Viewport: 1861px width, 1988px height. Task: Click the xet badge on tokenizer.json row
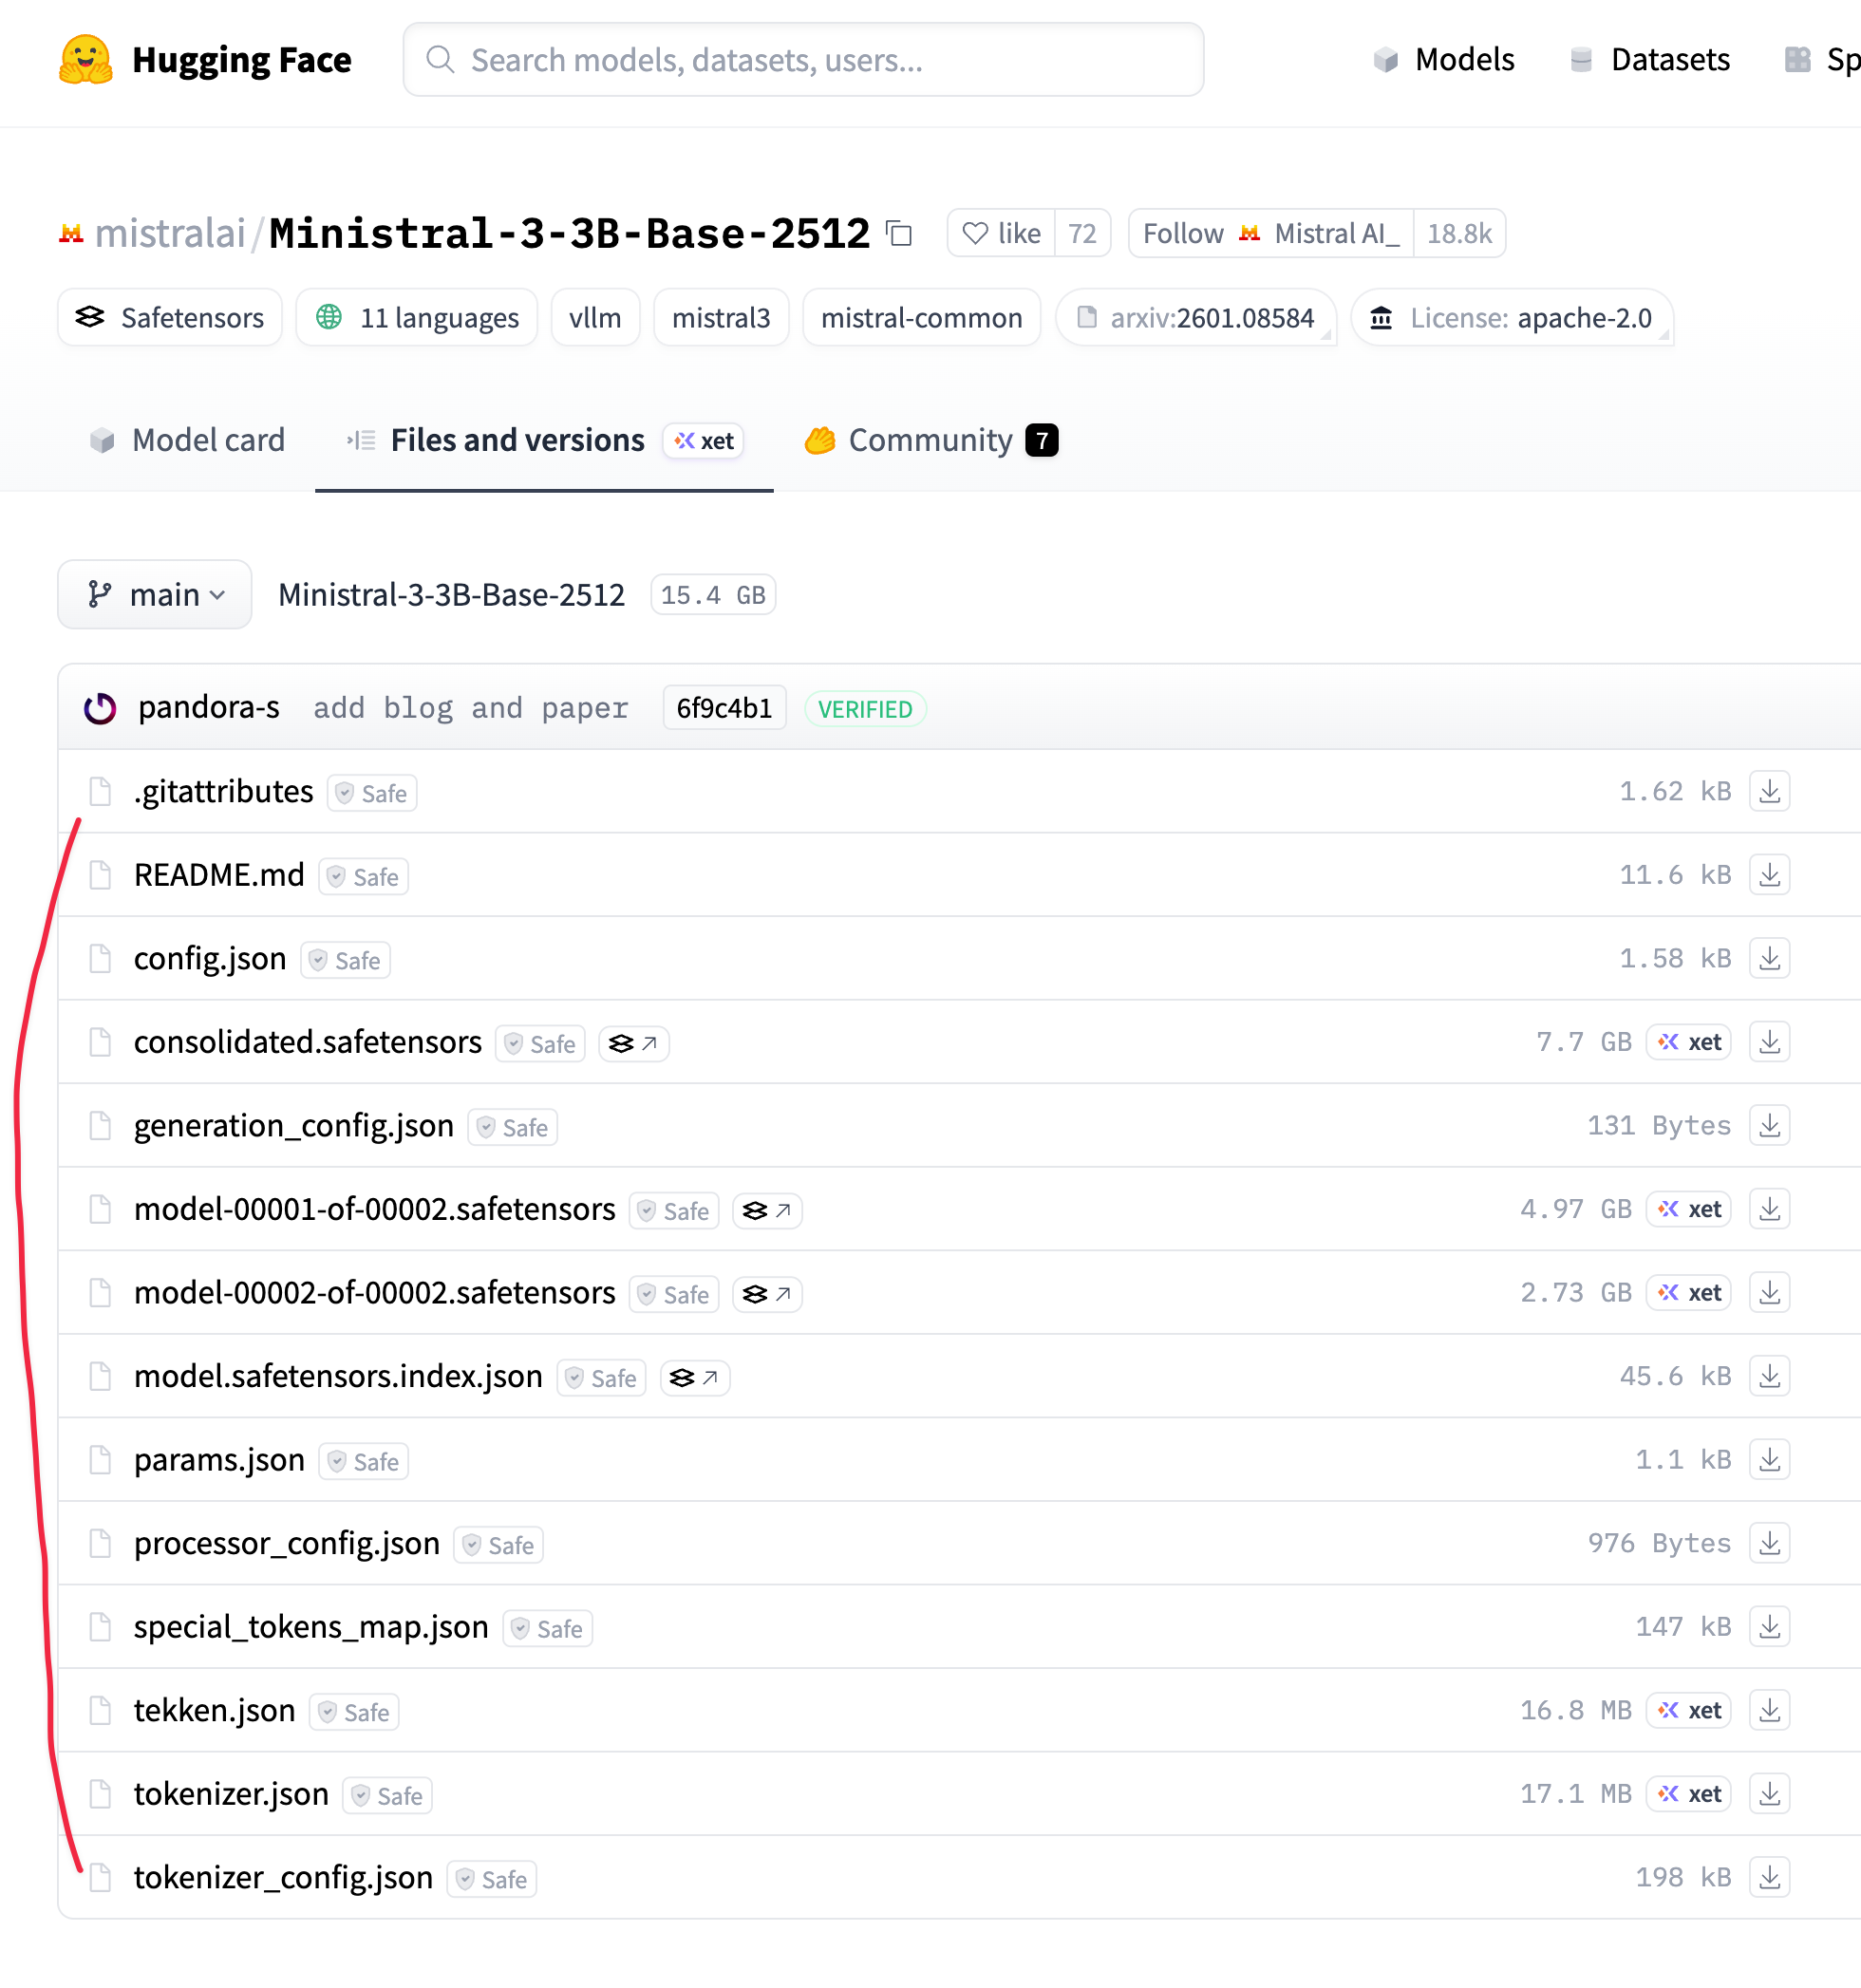(x=1688, y=1794)
